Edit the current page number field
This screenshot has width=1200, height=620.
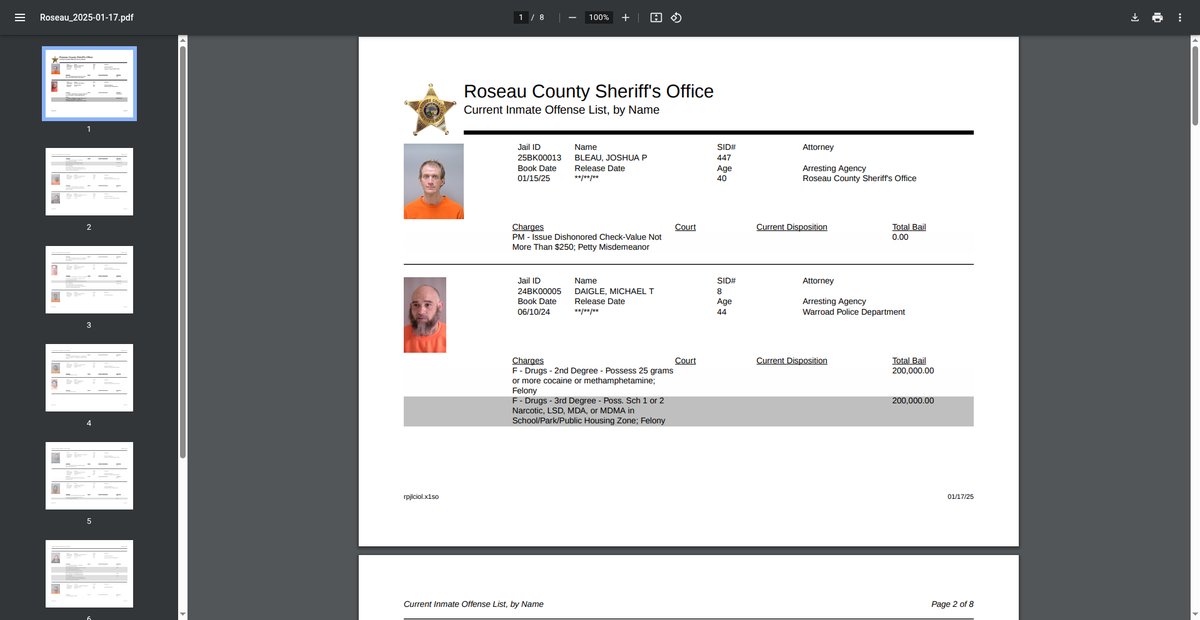click(520, 17)
